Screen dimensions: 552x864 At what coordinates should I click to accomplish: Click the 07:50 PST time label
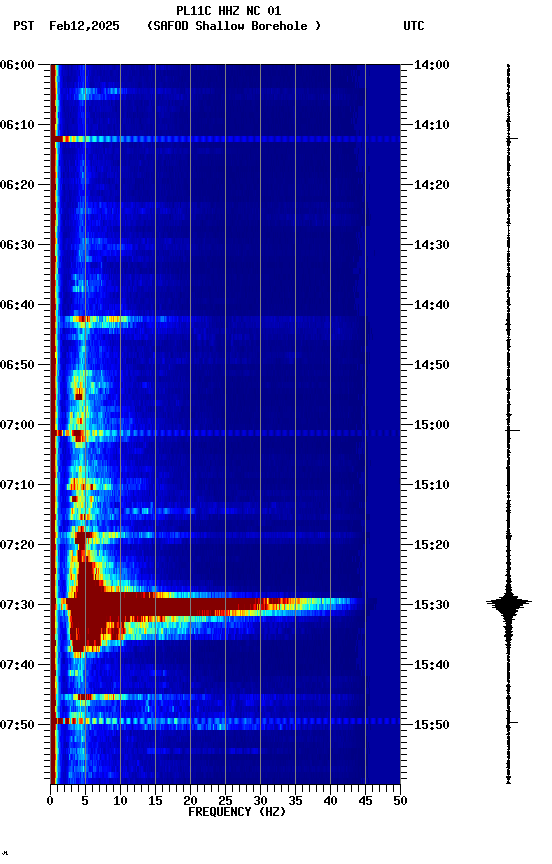tap(17, 725)
